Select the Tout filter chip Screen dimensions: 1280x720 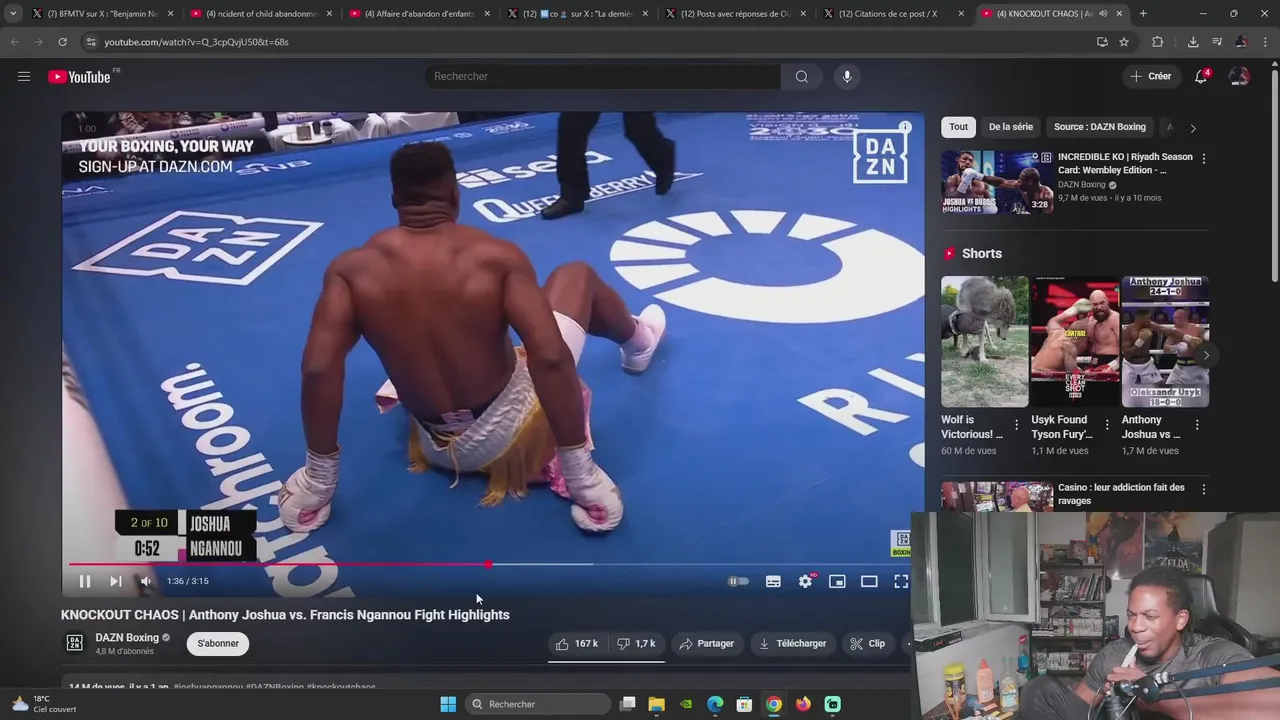tap(958, 127)
